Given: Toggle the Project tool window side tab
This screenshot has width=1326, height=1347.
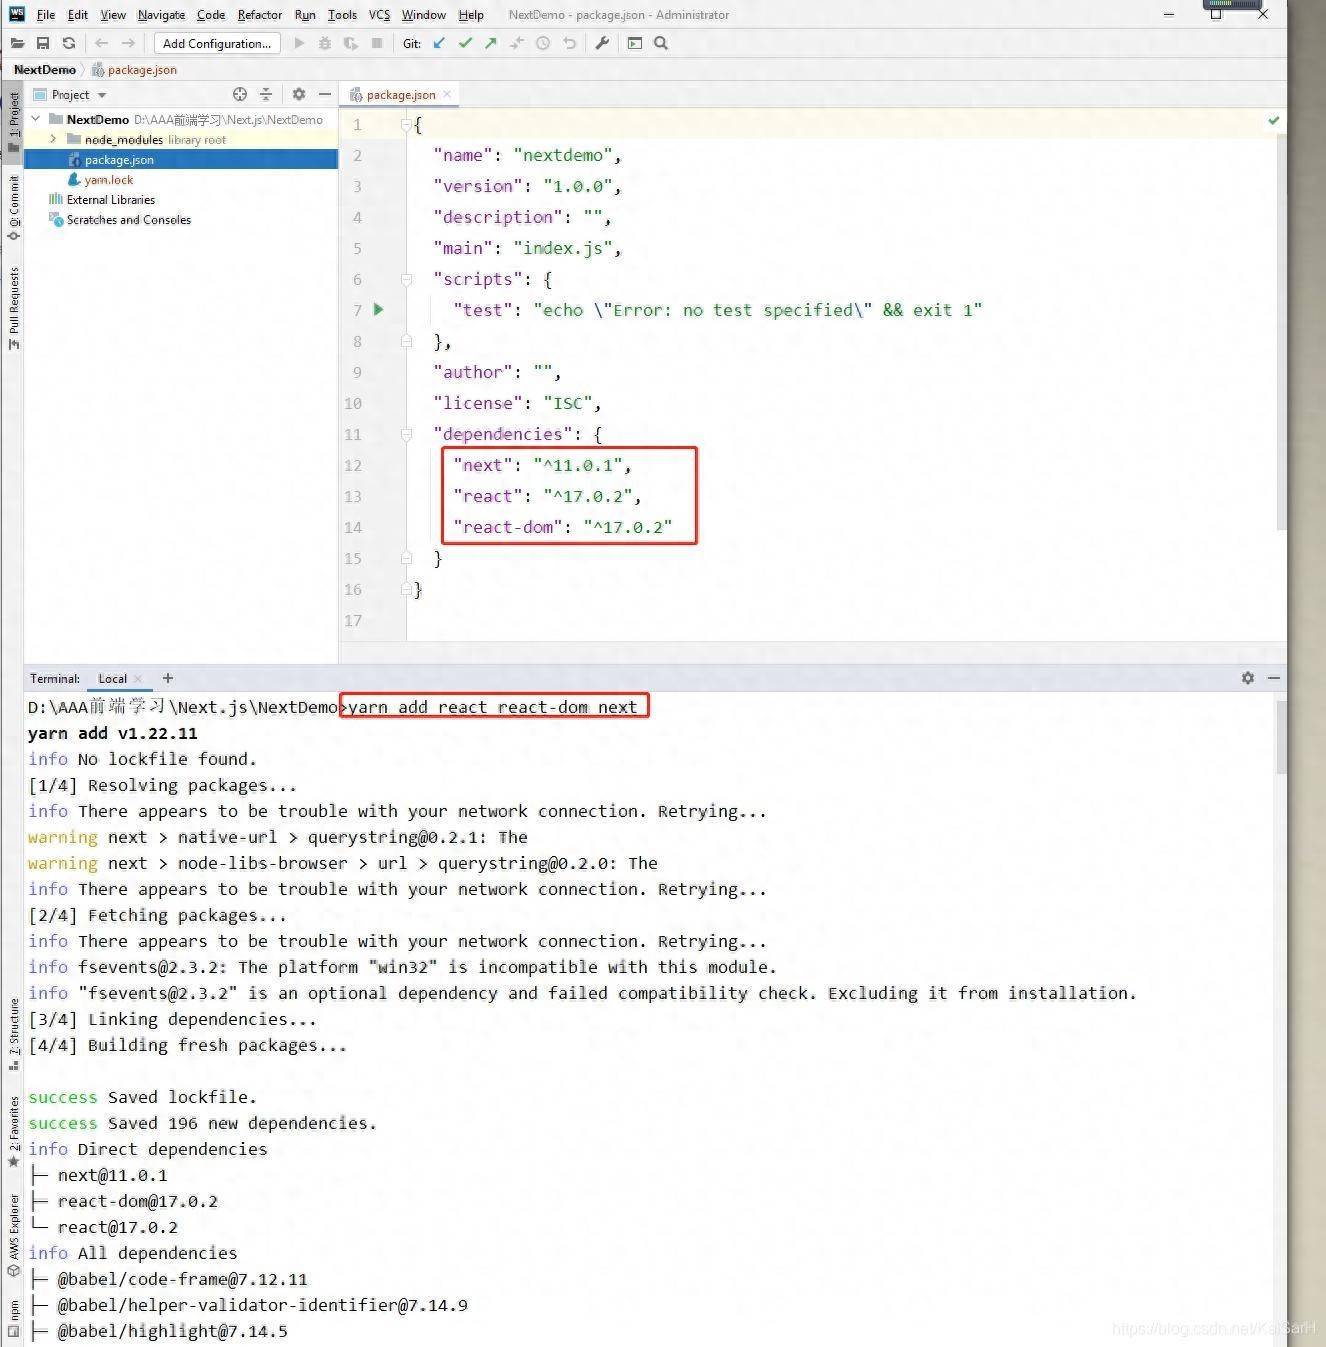Looking at the screenshot, I should (x=13, y=120).
